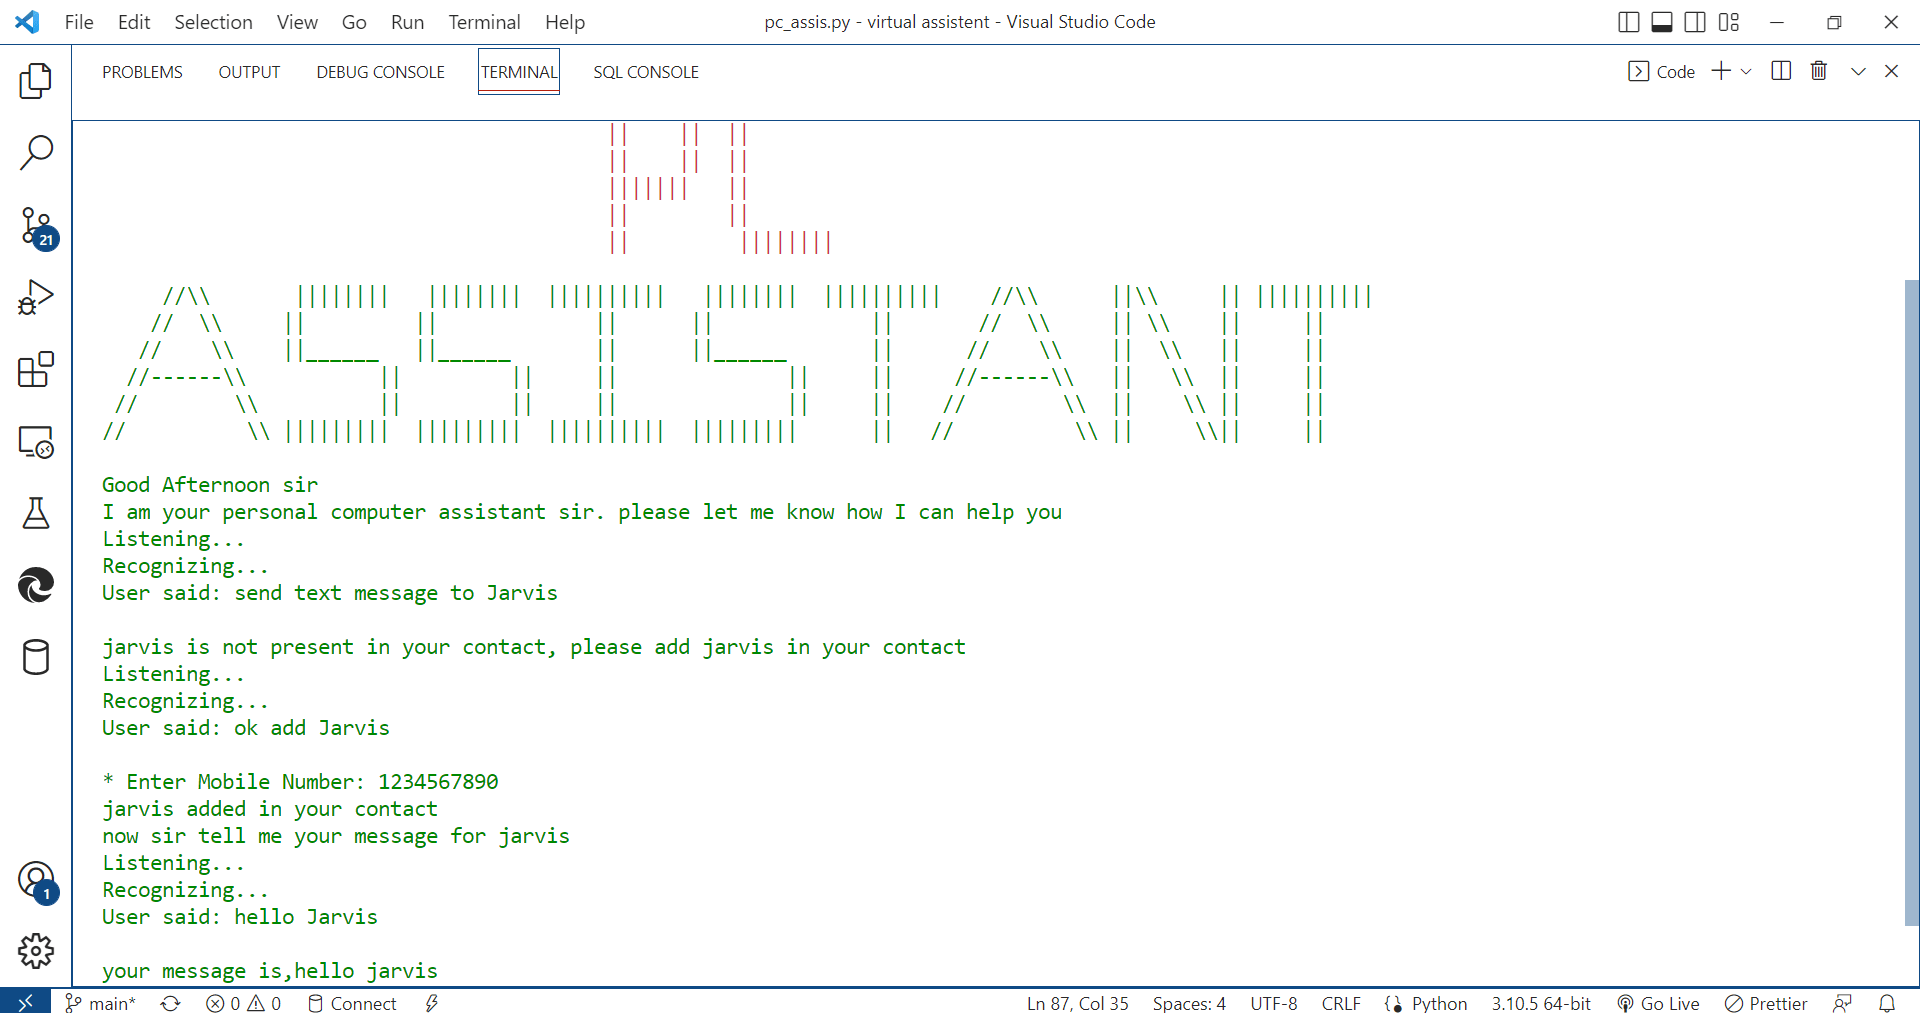Open Source Control with 21 changes
1920x1013 pixels.
click(38, 227)
